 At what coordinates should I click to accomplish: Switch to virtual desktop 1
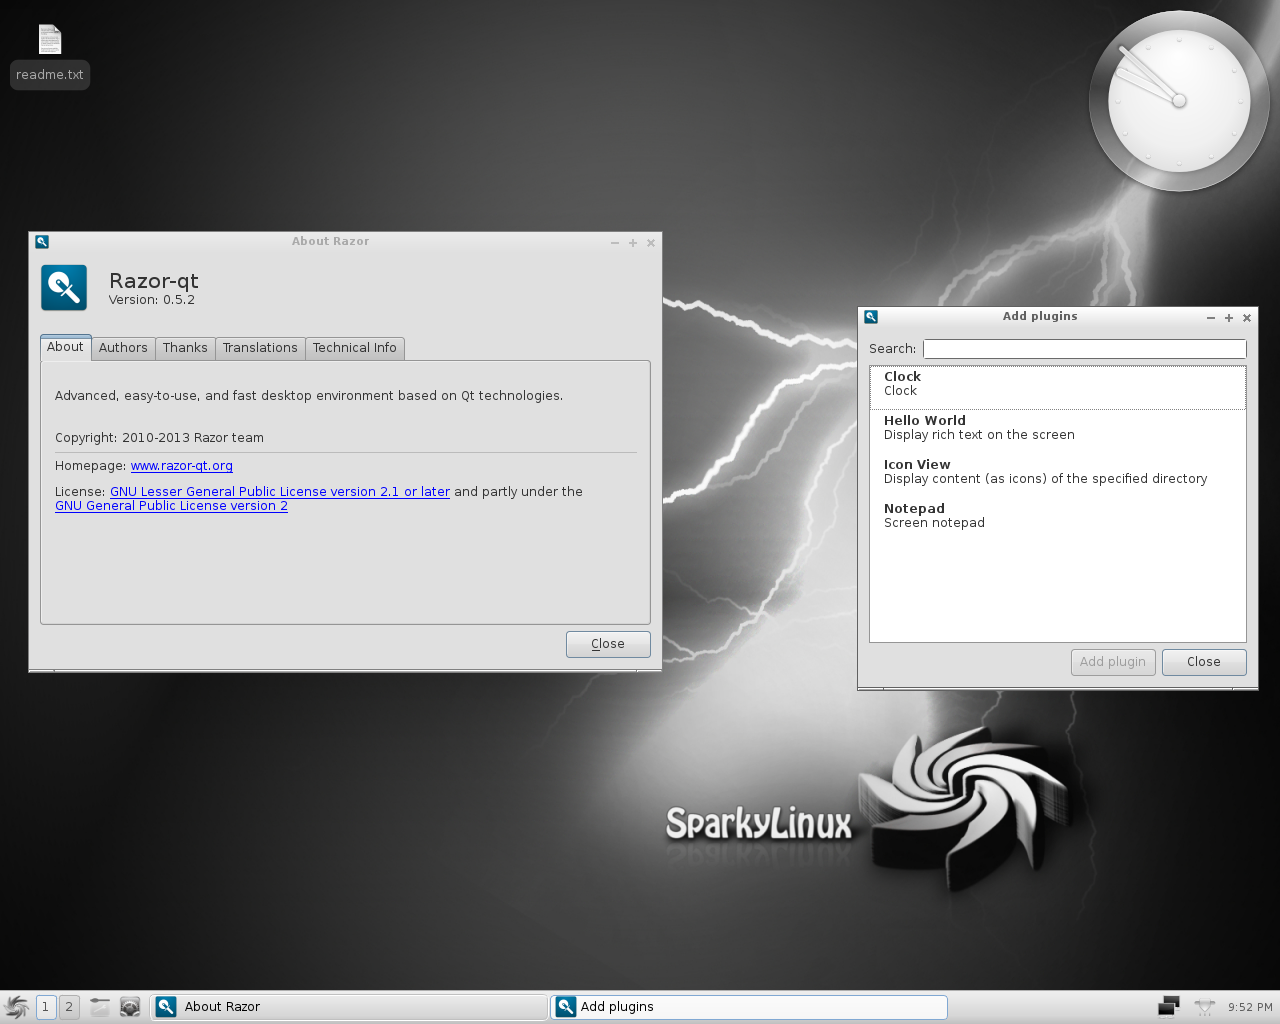point(46,1007)
